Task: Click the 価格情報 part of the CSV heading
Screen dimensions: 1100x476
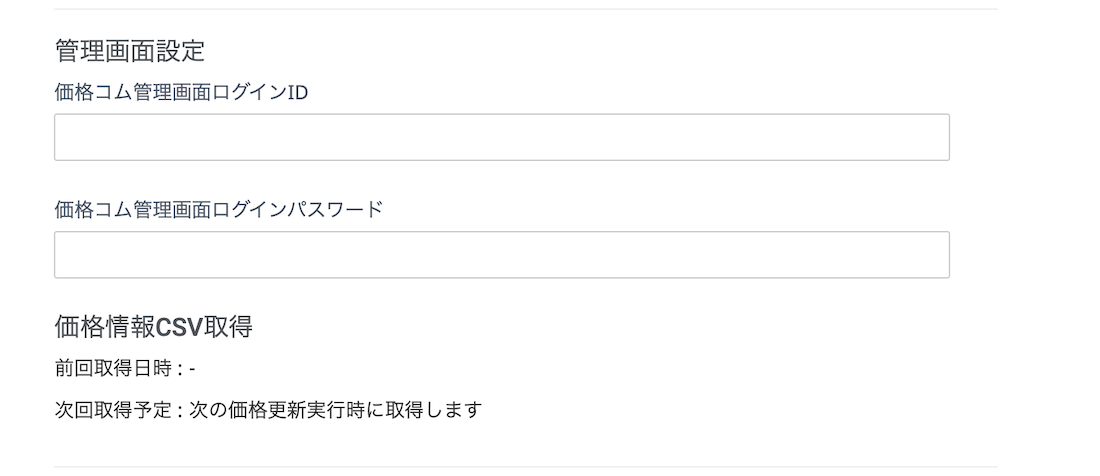Action: point(105,327)
